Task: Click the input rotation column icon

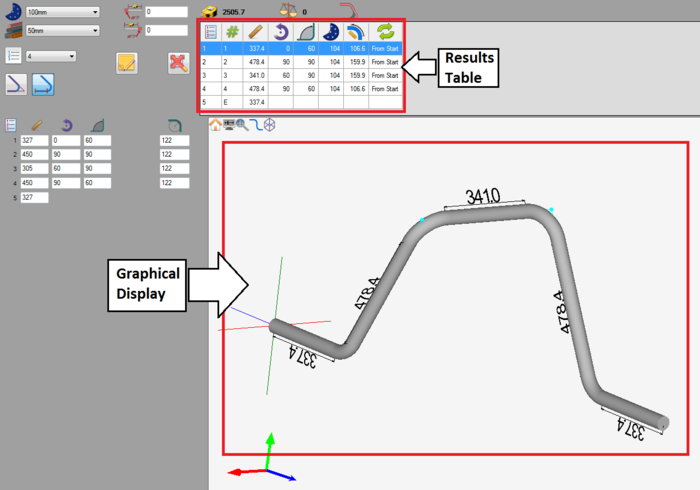Action: click(67, 125)
